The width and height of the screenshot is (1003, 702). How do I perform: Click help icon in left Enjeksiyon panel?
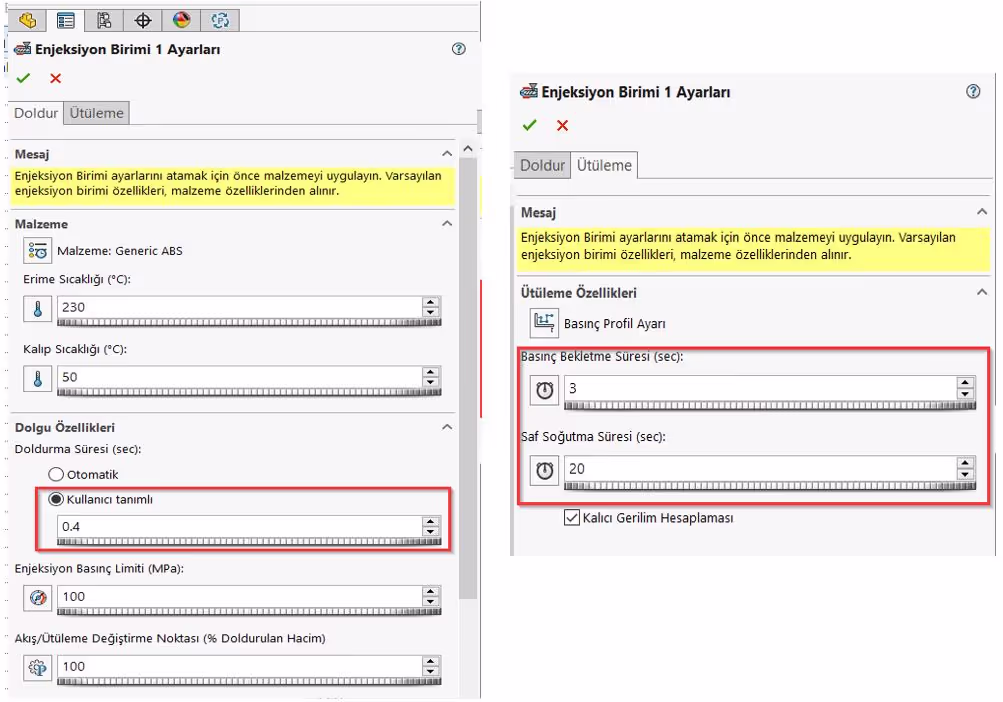[459, 49]
